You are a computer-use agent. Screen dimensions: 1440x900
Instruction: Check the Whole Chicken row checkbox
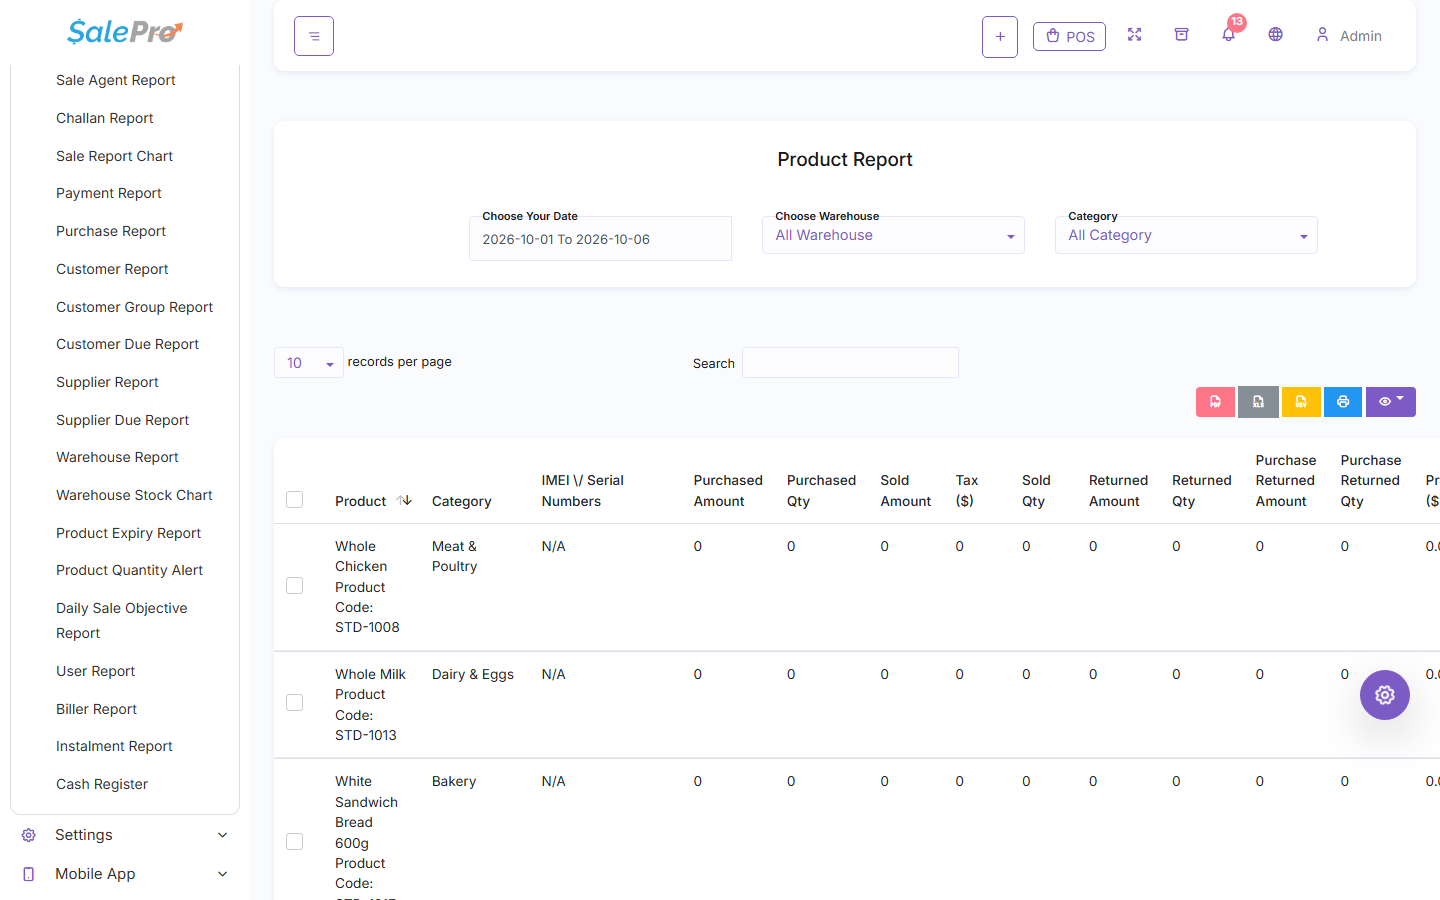[x=294, y=586]
